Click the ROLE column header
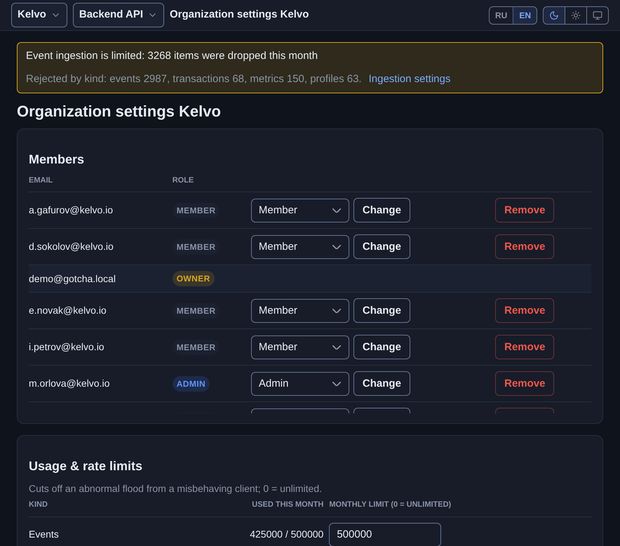Image resolution: width=620 pixels, height=546 pixels. (183, 180)
